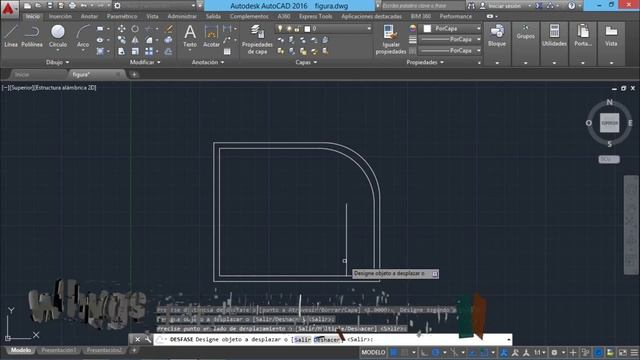Add a new drawing tab with plus
The width and height of the screenshot is (640, 360).
134,75
